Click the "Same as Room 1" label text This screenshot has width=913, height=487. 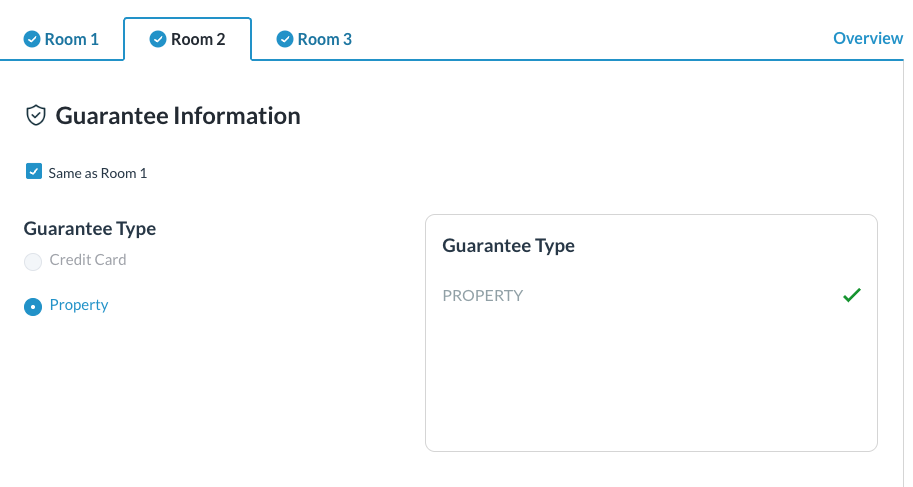point(98,173)
